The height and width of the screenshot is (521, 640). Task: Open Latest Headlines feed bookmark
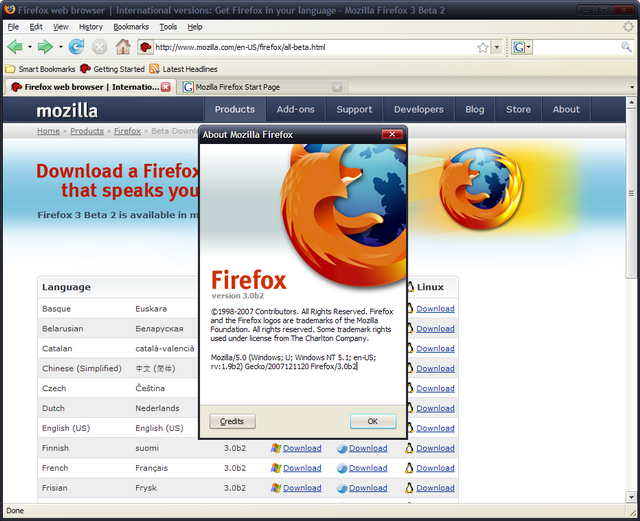[183, 69]
